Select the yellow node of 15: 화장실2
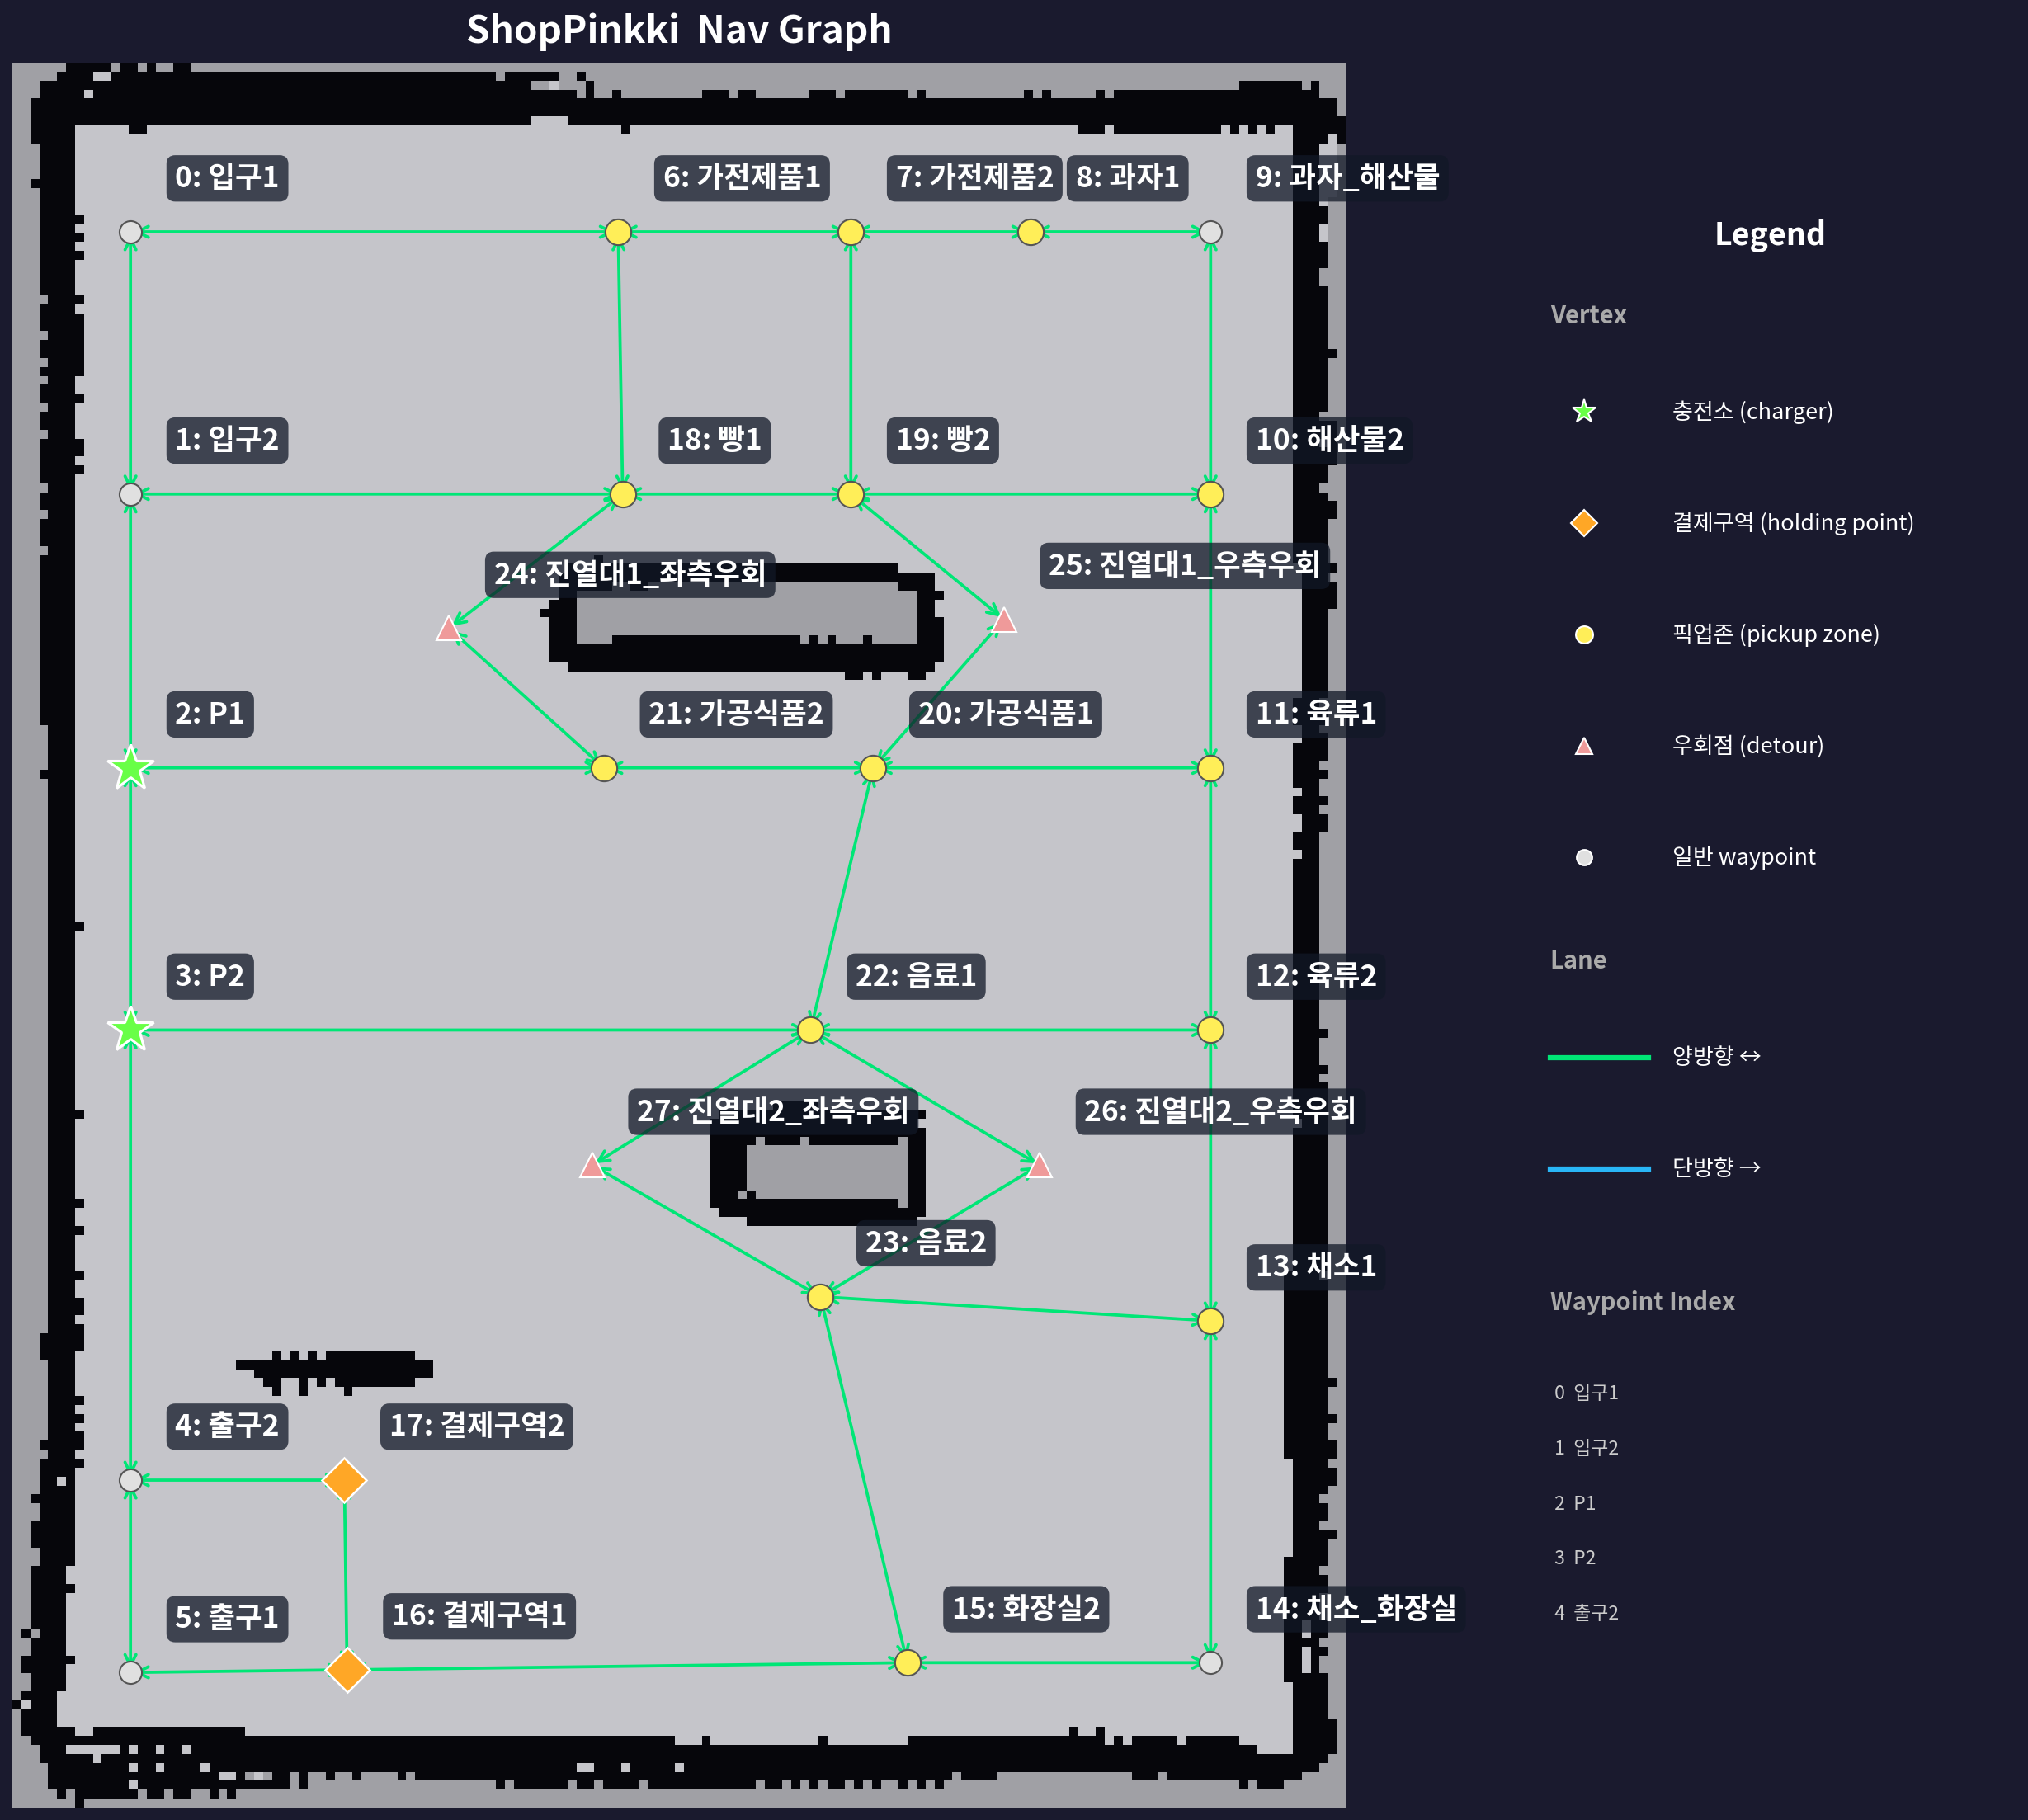Viewport: 2028px width, 1820px height. [x=908, y=1663]
